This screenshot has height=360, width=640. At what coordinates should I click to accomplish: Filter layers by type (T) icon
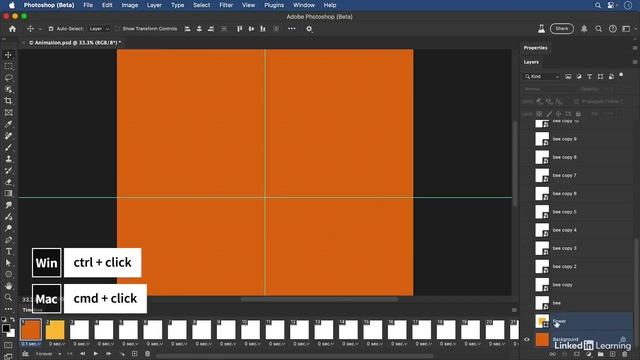click(589, 76)
